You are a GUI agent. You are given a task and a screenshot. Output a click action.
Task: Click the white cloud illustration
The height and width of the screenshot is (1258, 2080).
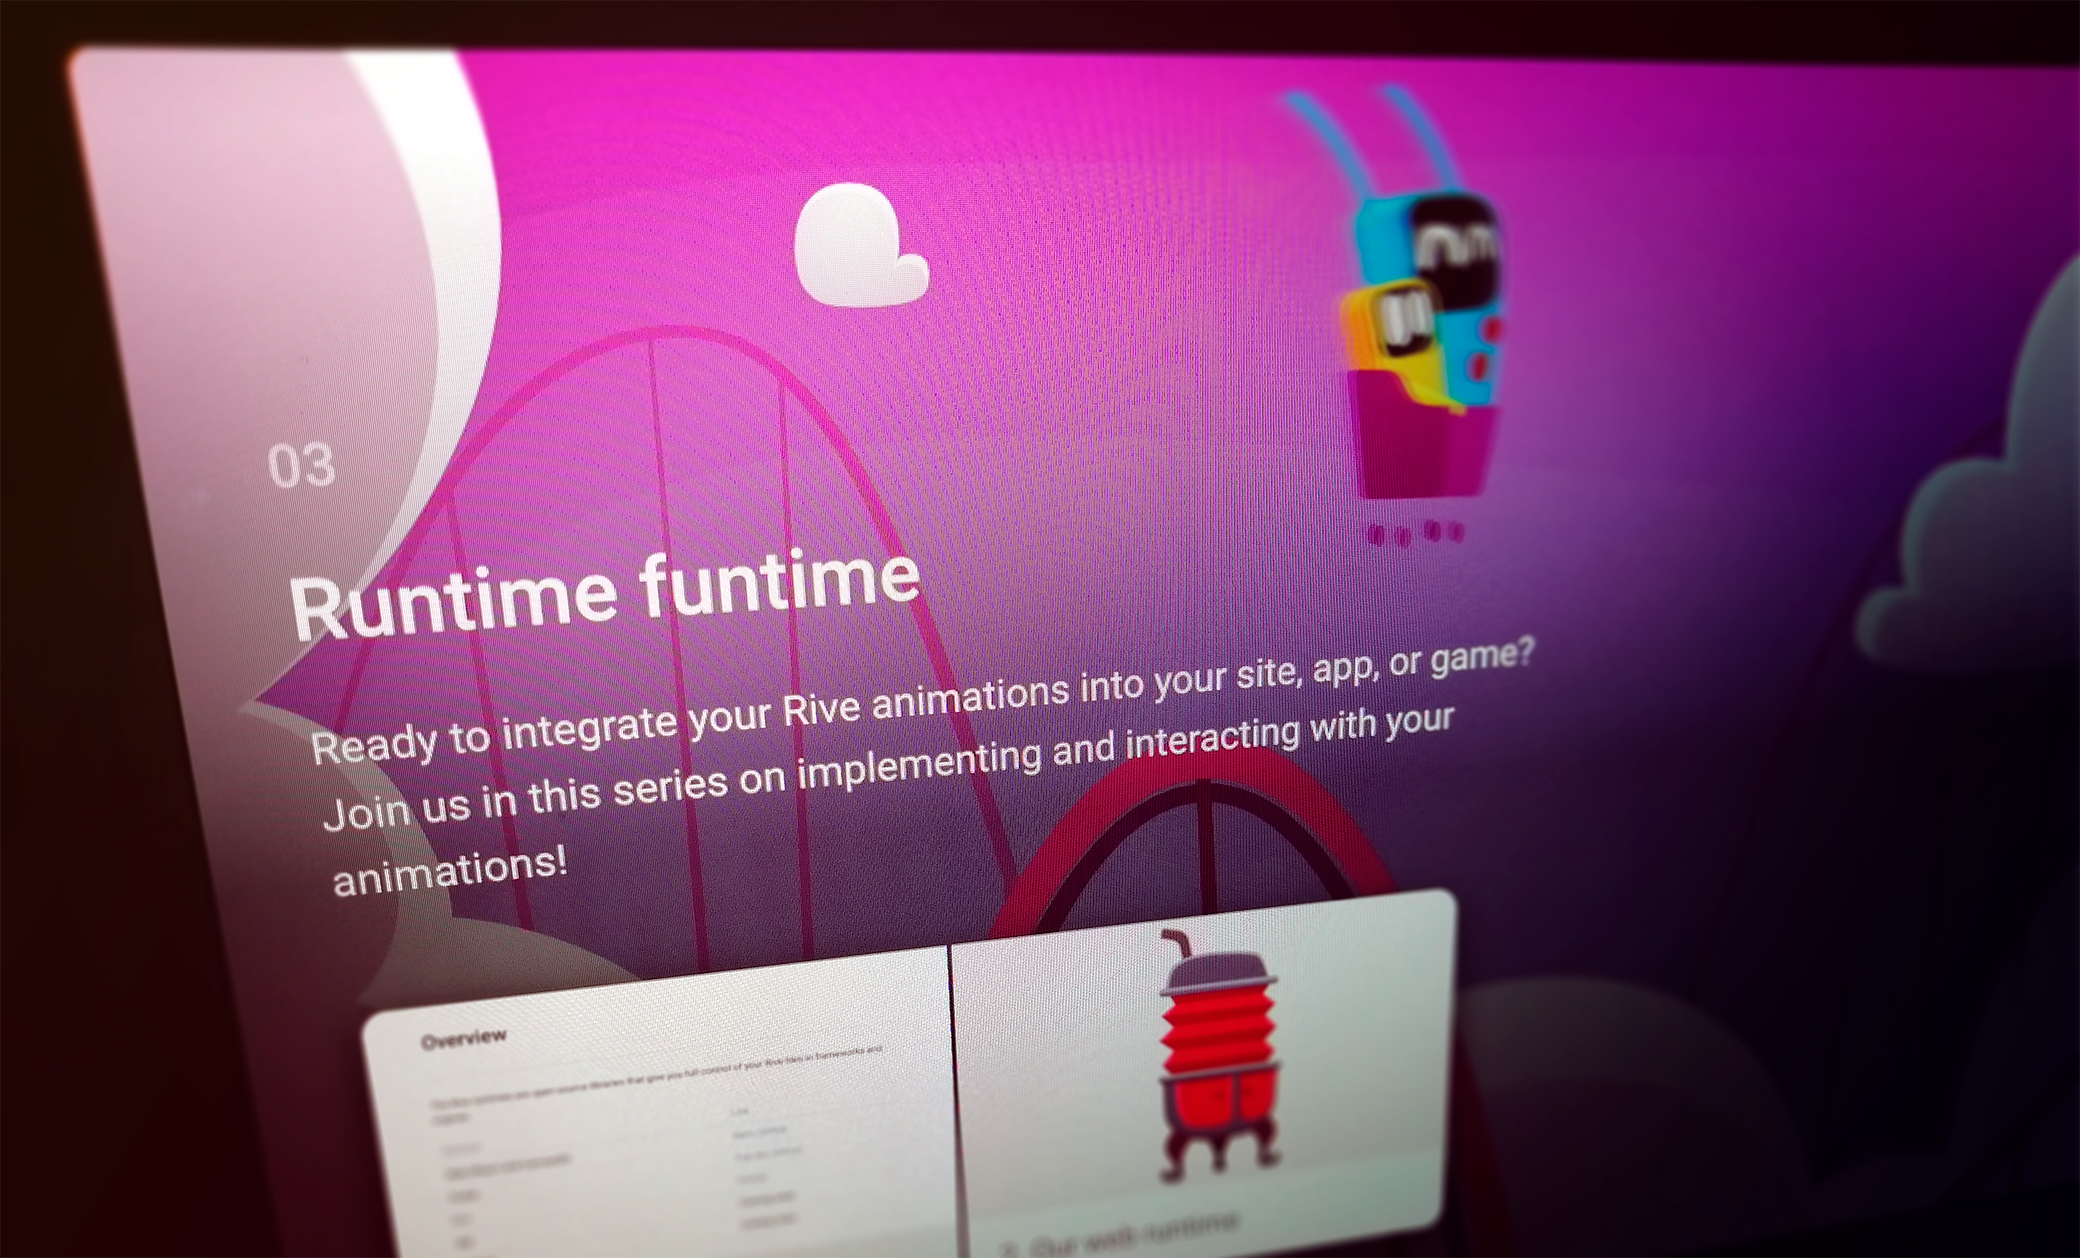tap(860, 245)
